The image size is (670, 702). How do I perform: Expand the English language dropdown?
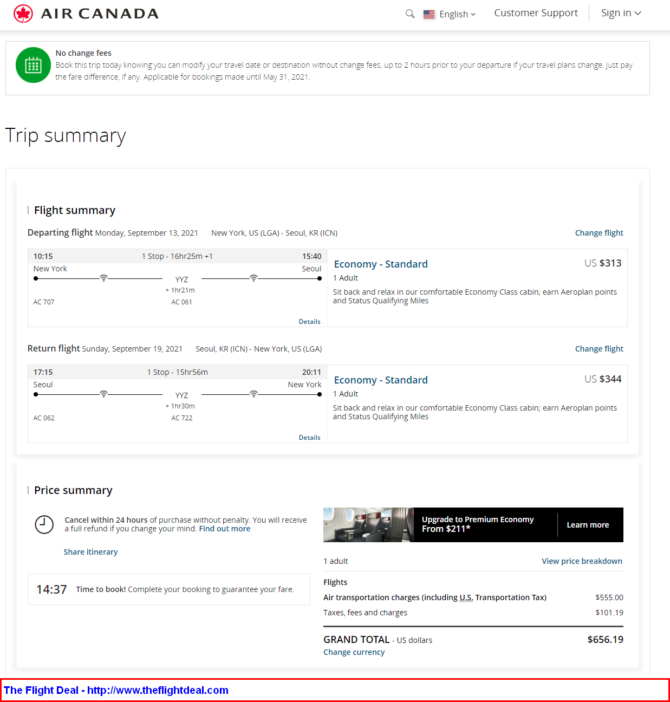457,14
